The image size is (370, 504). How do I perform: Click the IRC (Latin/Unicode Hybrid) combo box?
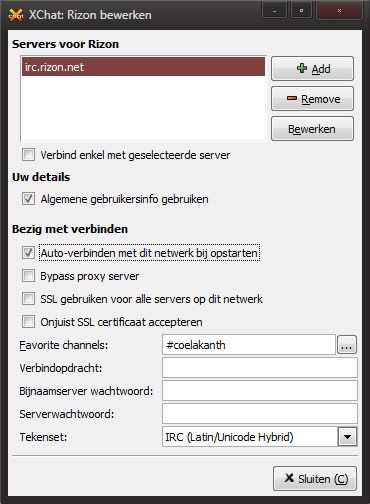259,437
